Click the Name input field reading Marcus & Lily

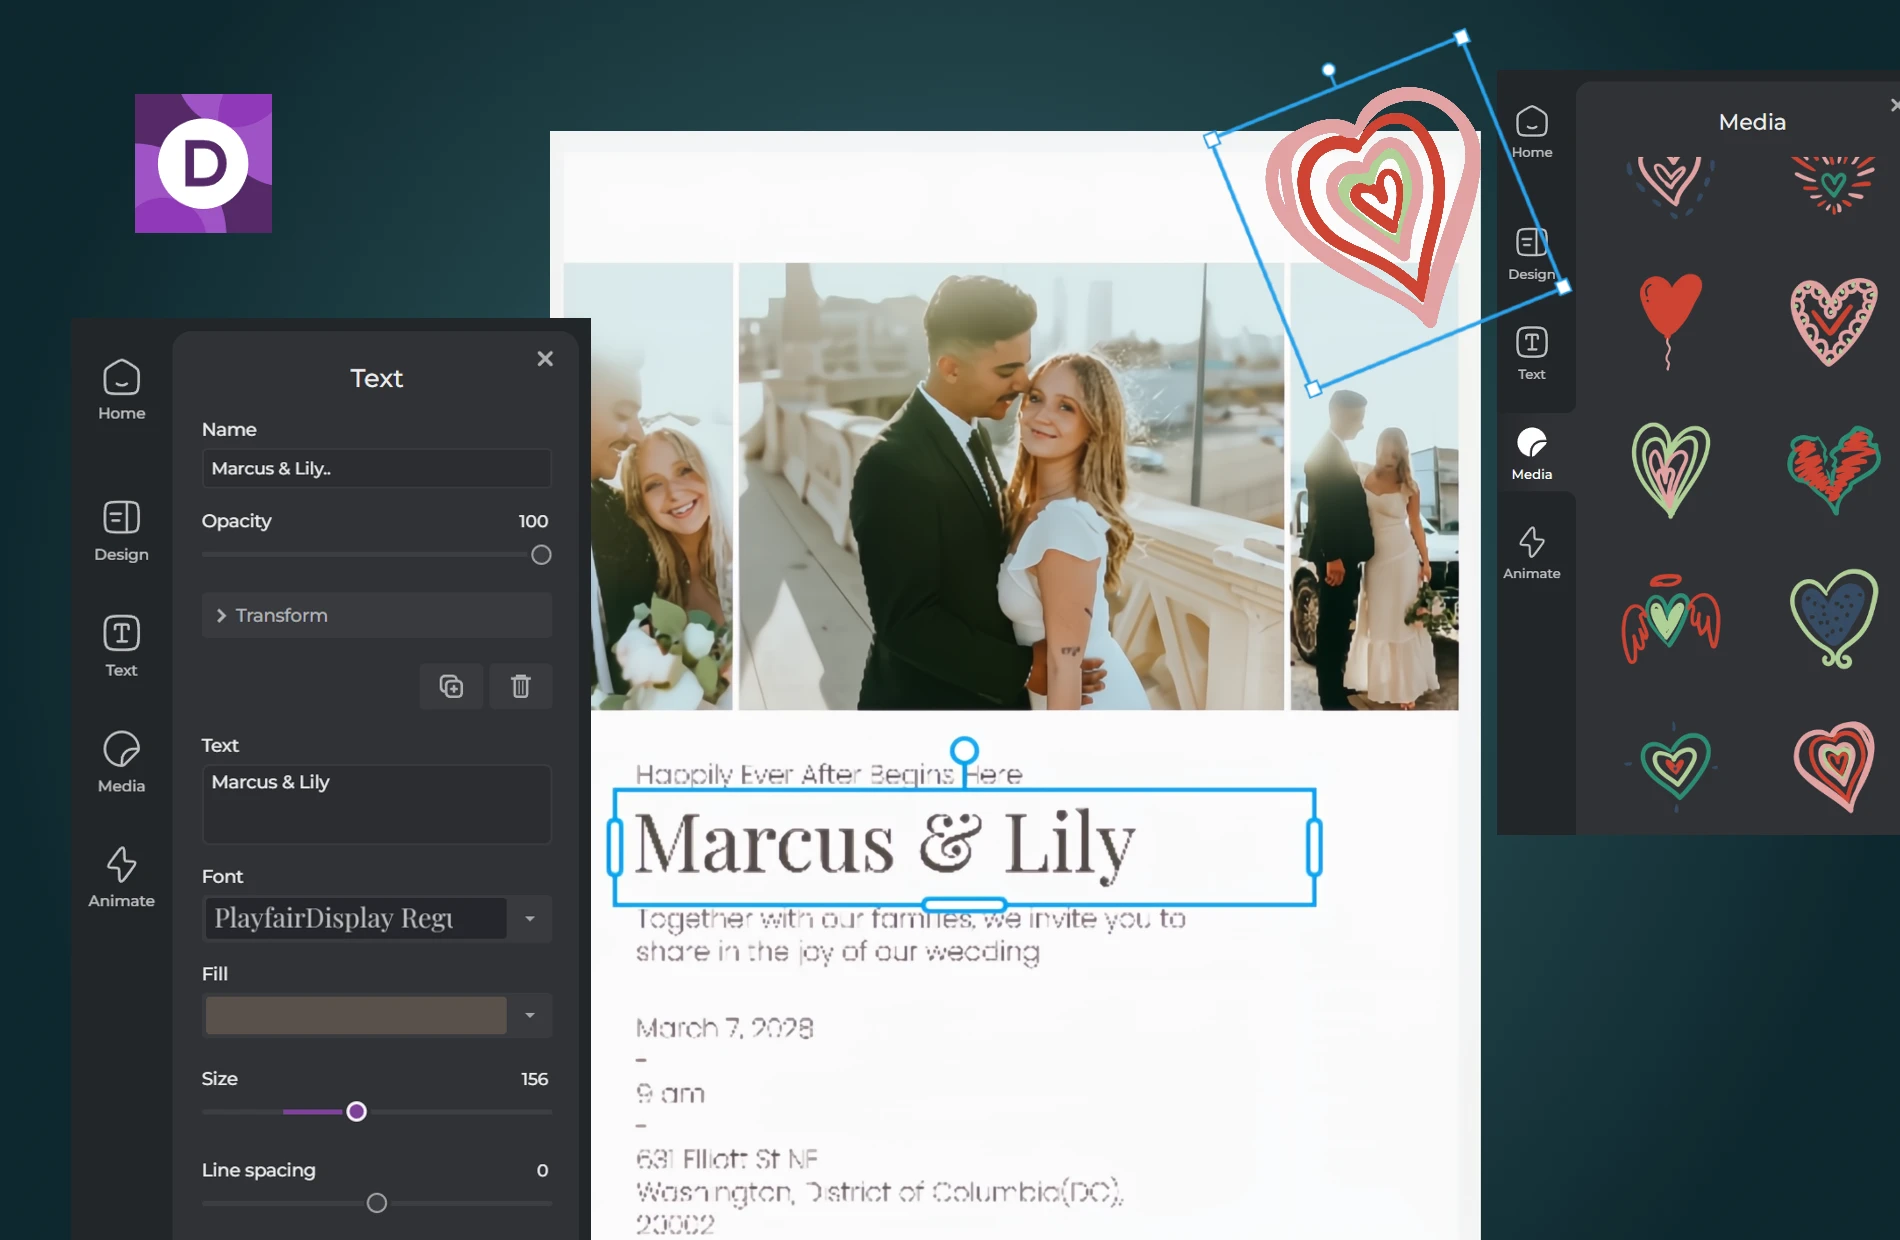pos(376,468)
